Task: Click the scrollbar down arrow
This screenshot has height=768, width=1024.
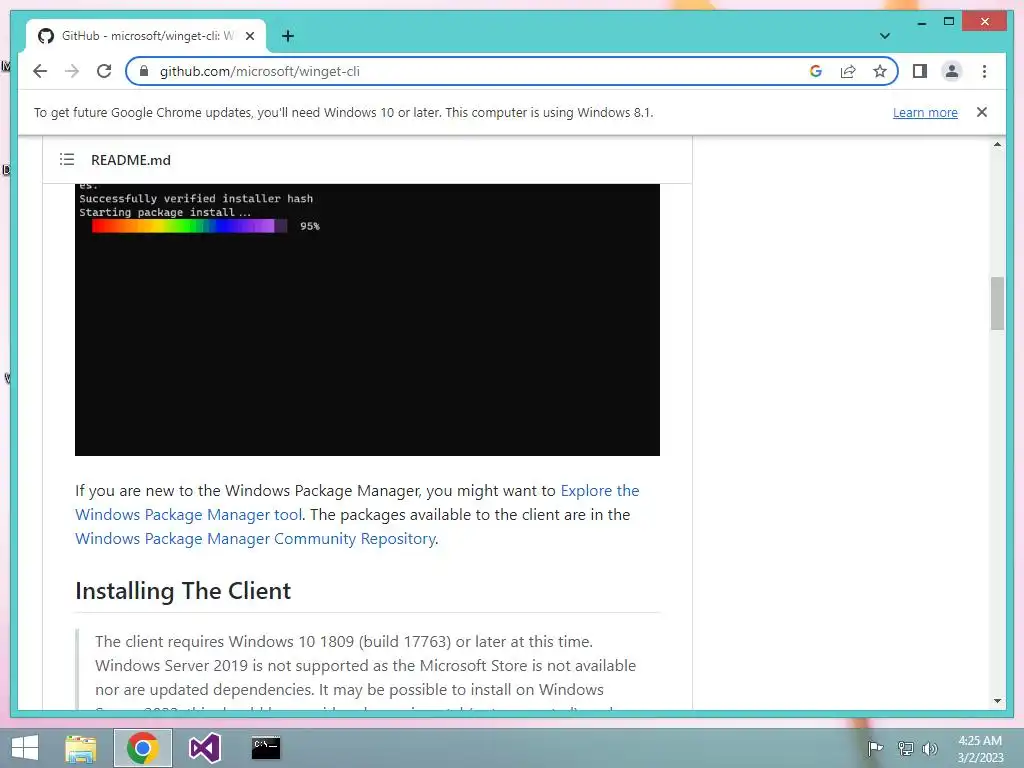Action: [997, 701]
